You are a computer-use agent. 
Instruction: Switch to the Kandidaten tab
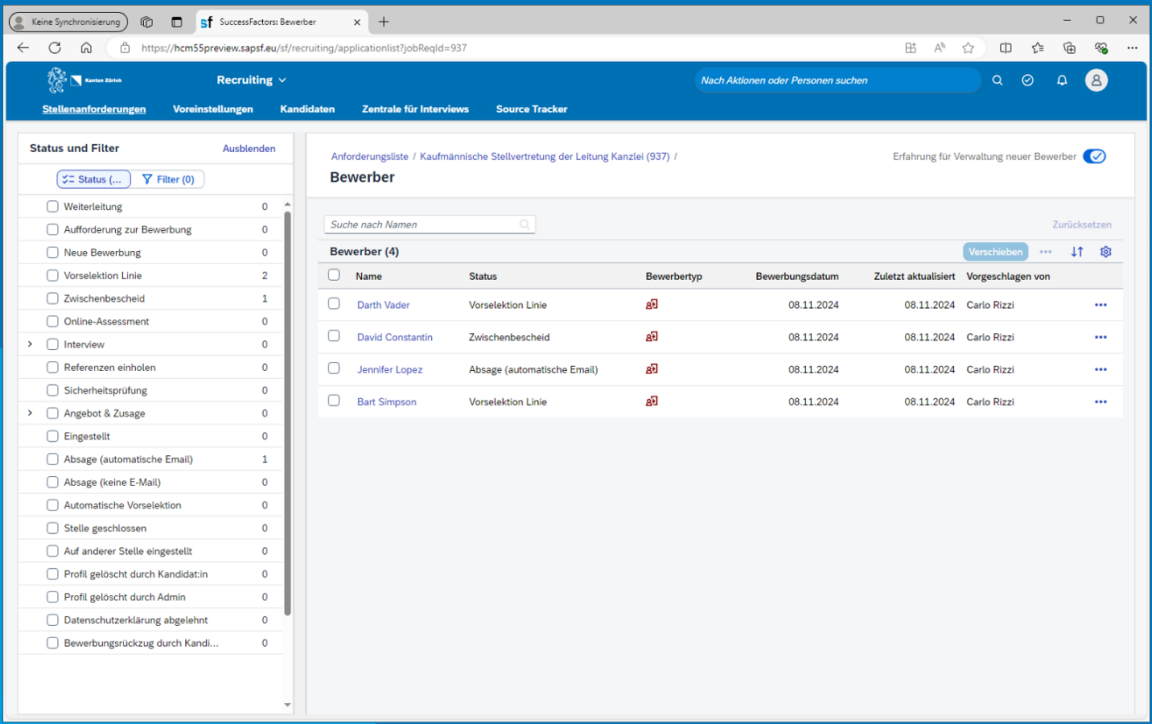click(307, 109)
